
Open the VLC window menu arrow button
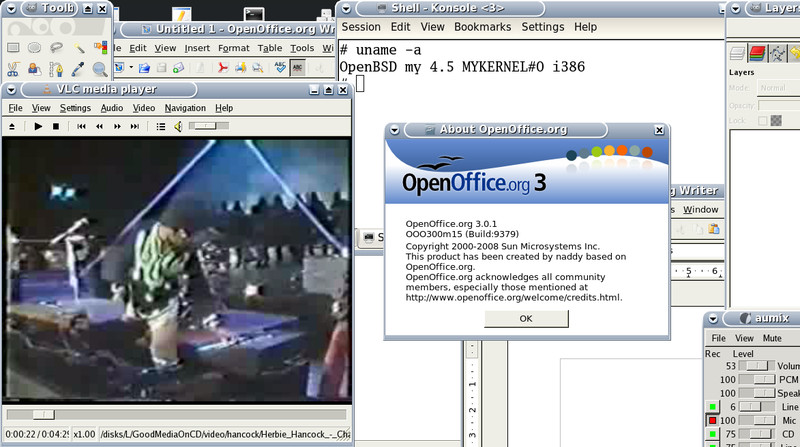pos(11,90)
